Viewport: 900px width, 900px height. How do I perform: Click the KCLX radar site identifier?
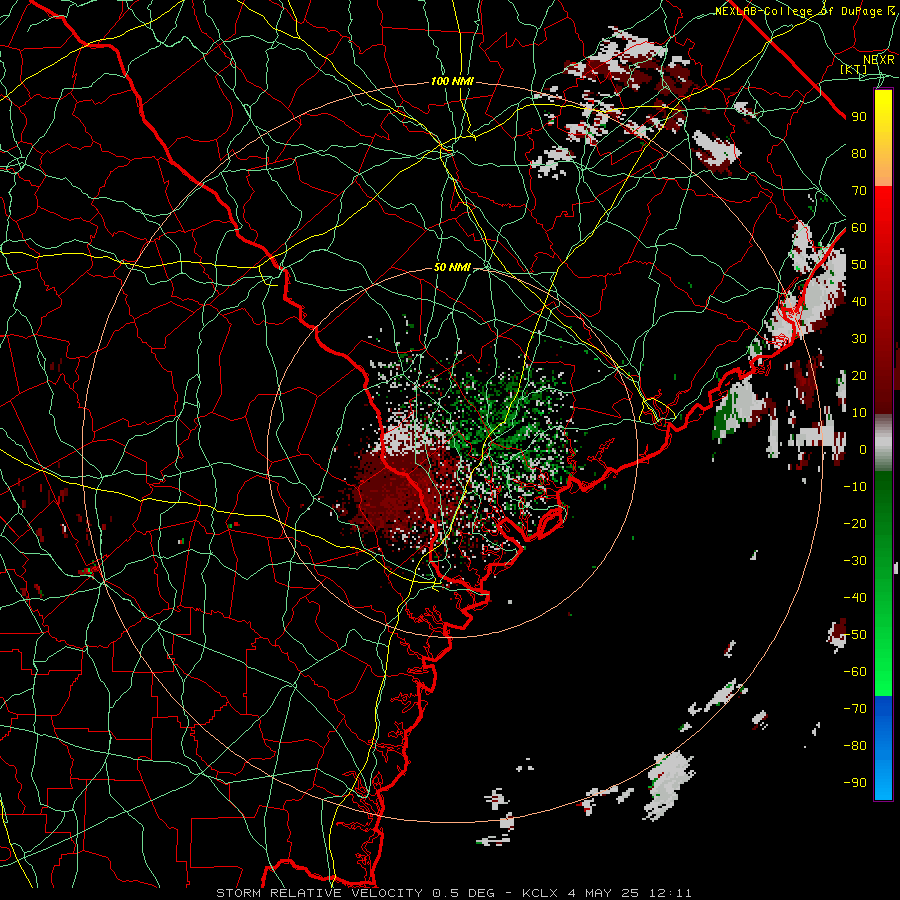pyautogui.click(x=540, y=893)
